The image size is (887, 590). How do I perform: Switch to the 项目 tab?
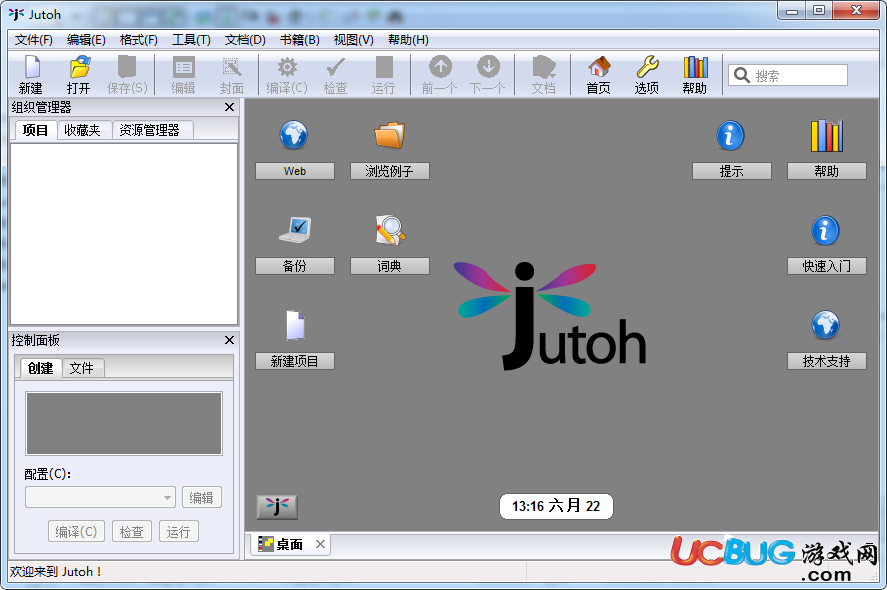(x=35, y=130)
